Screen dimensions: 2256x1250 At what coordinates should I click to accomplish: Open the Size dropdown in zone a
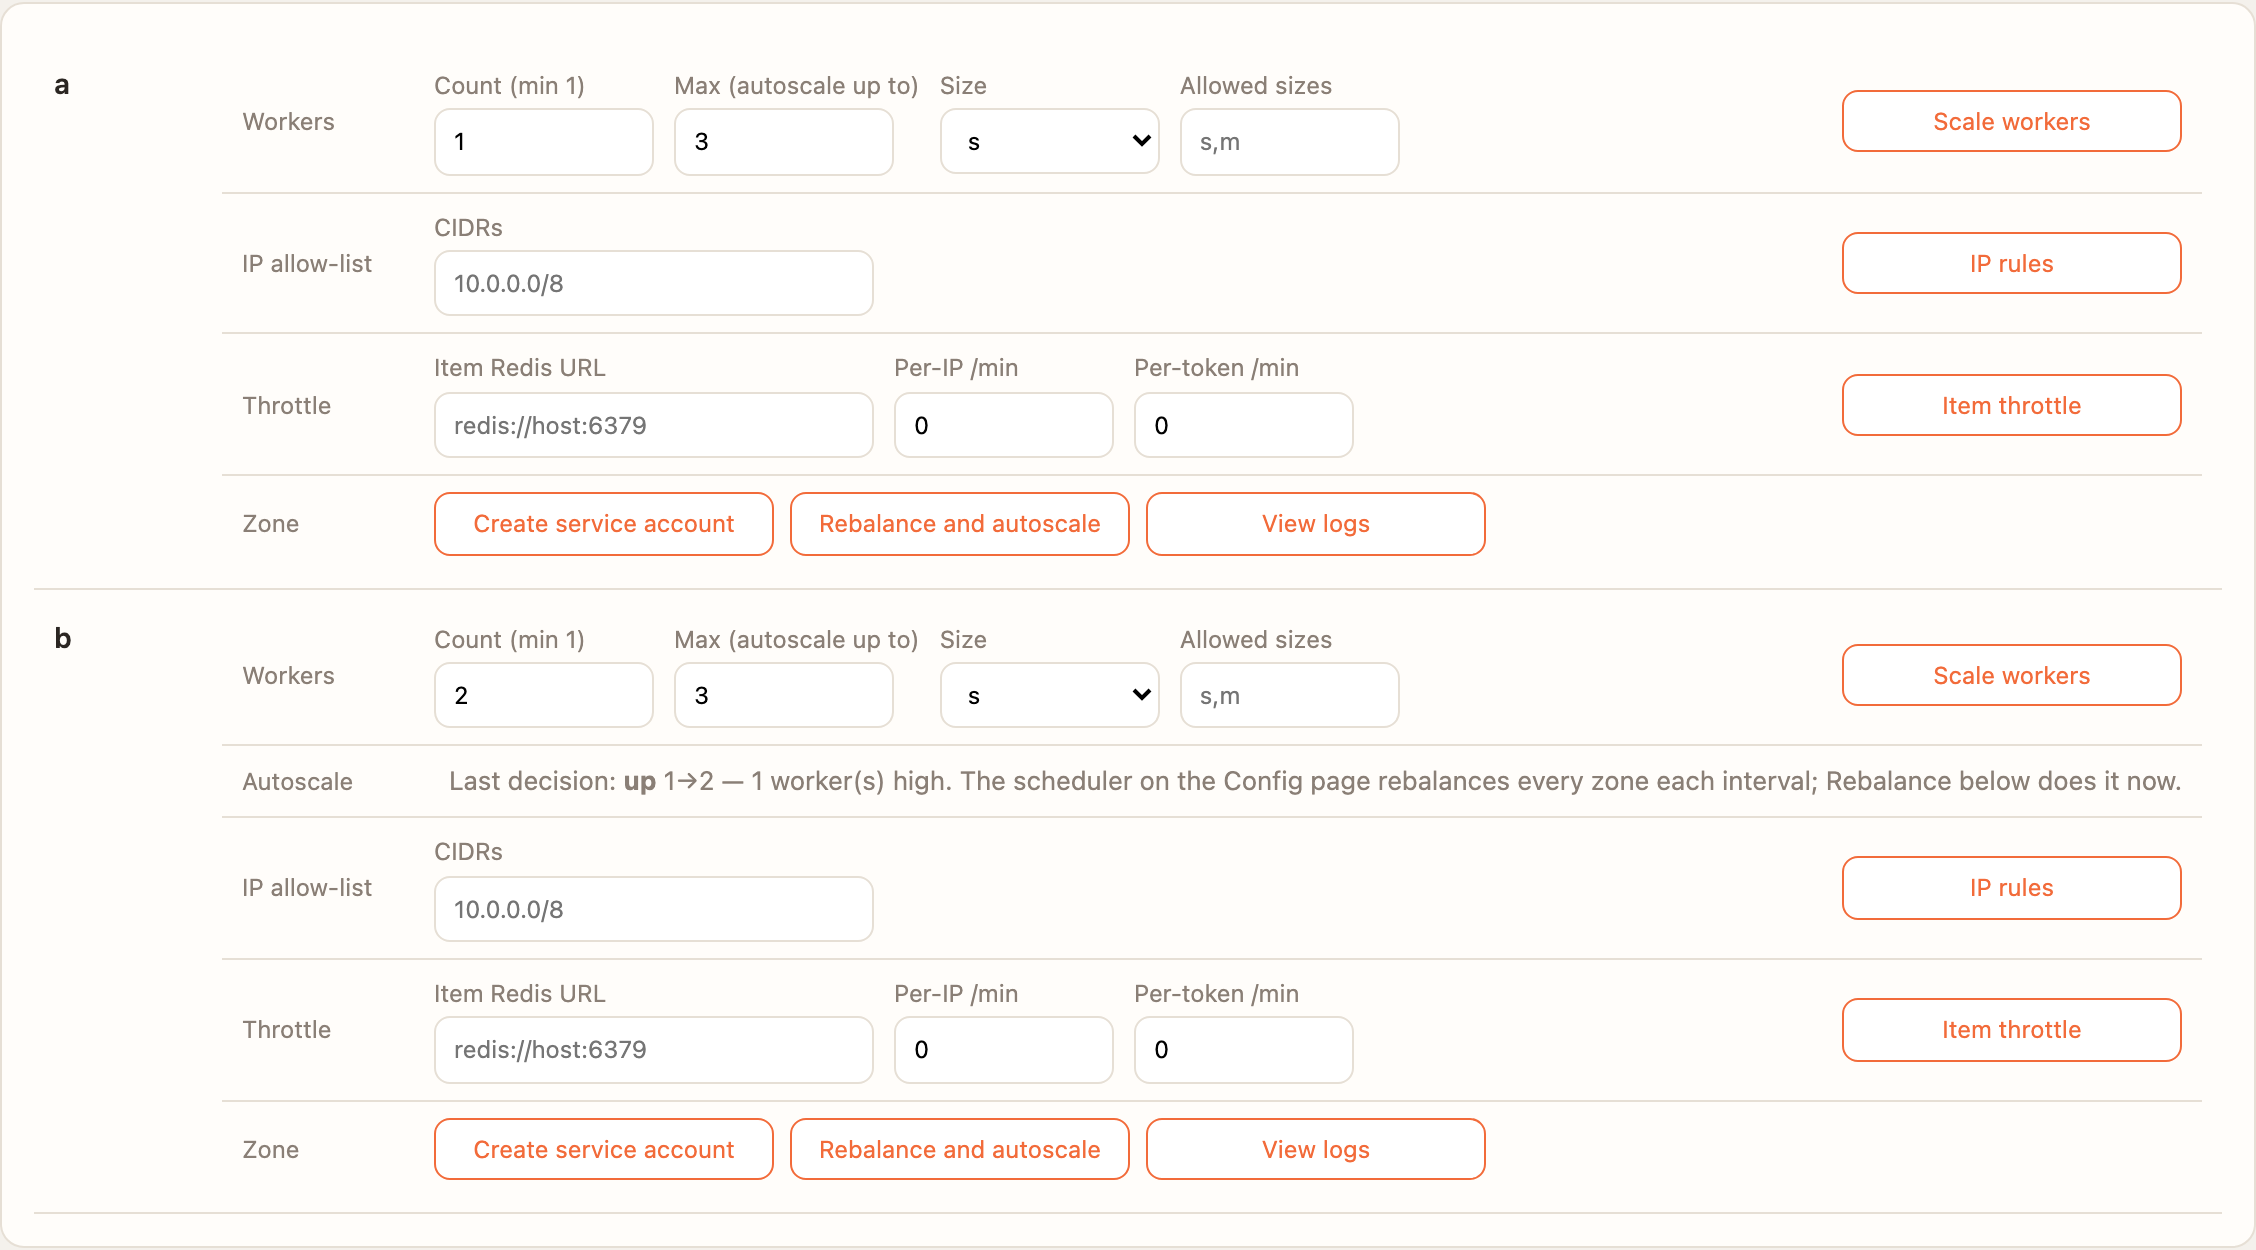click(x=1049, y=141)
